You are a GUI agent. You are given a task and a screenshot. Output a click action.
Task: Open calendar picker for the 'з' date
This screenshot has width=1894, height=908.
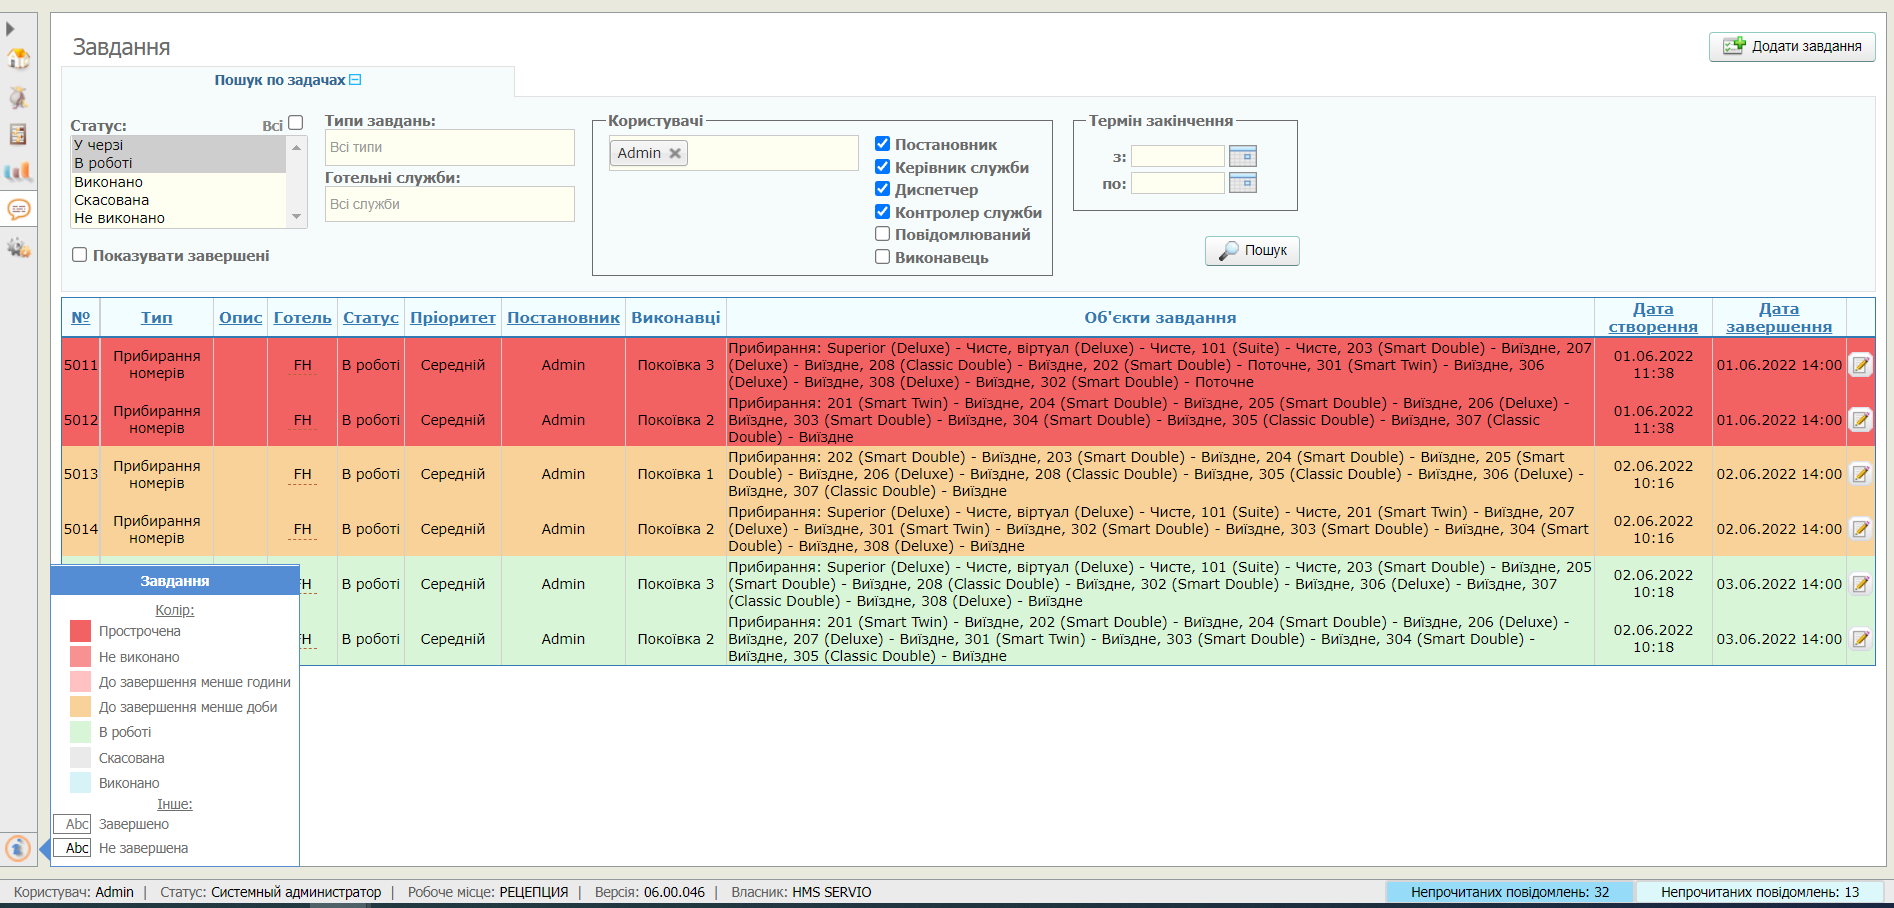1242,156
